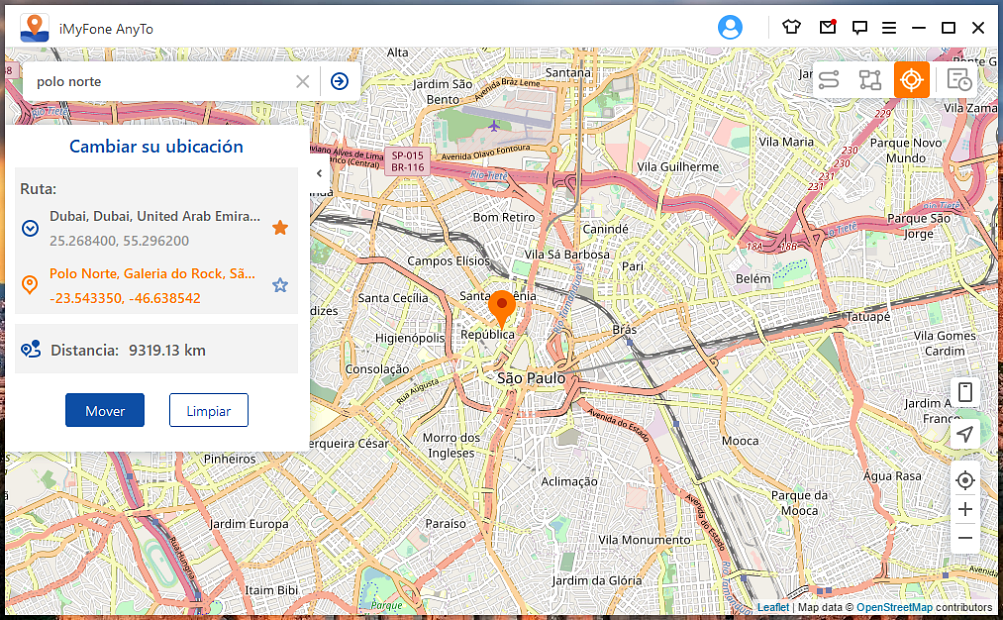Click the search go arrow button
The width and height of the screenshot is (1003, 620).
[340, 81]
